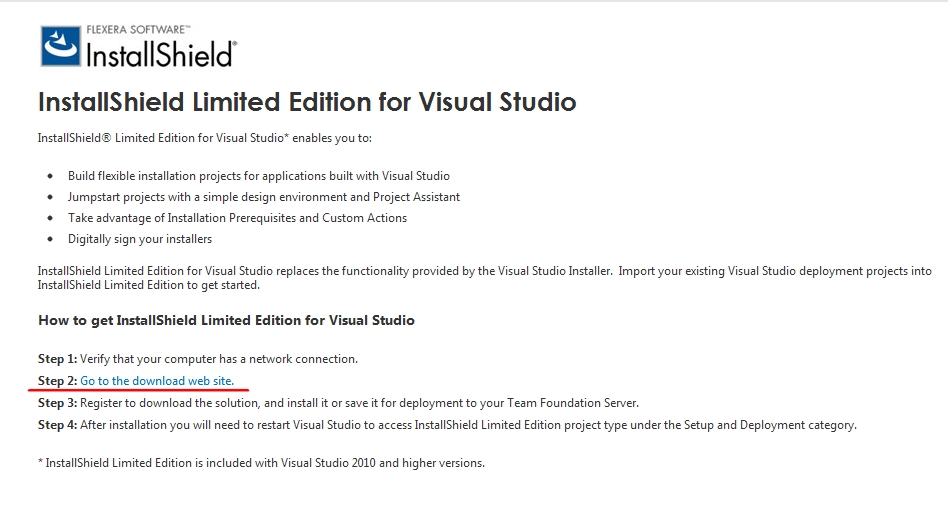This screenshot has width=948, height=511.
Task: Select 'Jumpstart projects with a simple design environment' bullet
Action: click(x=264, y=197)
